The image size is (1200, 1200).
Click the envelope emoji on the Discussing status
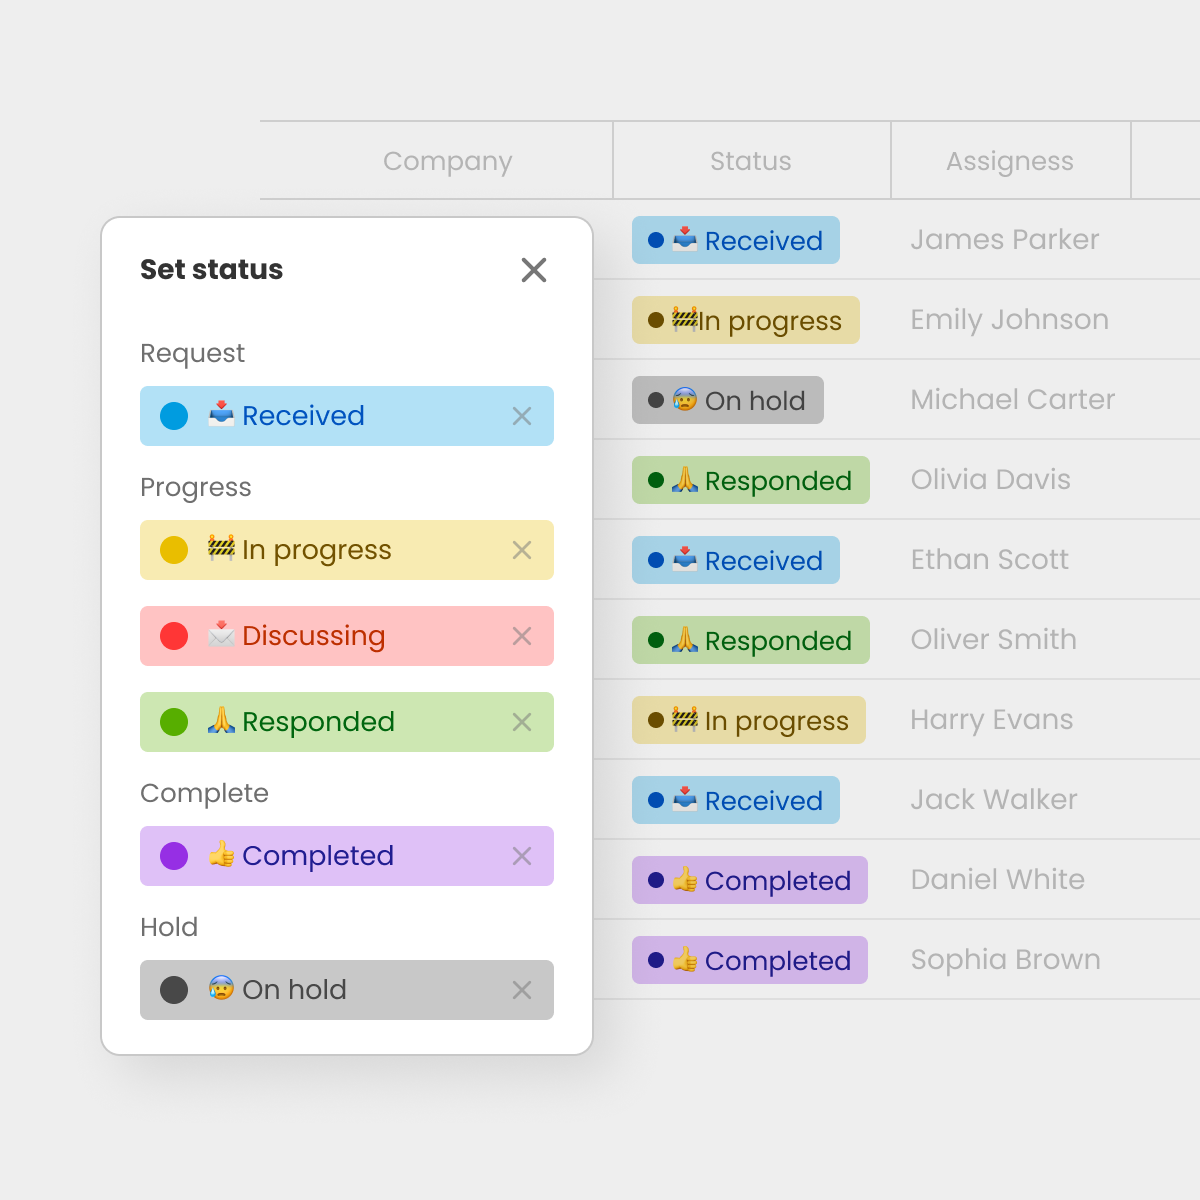pos(223,635)
